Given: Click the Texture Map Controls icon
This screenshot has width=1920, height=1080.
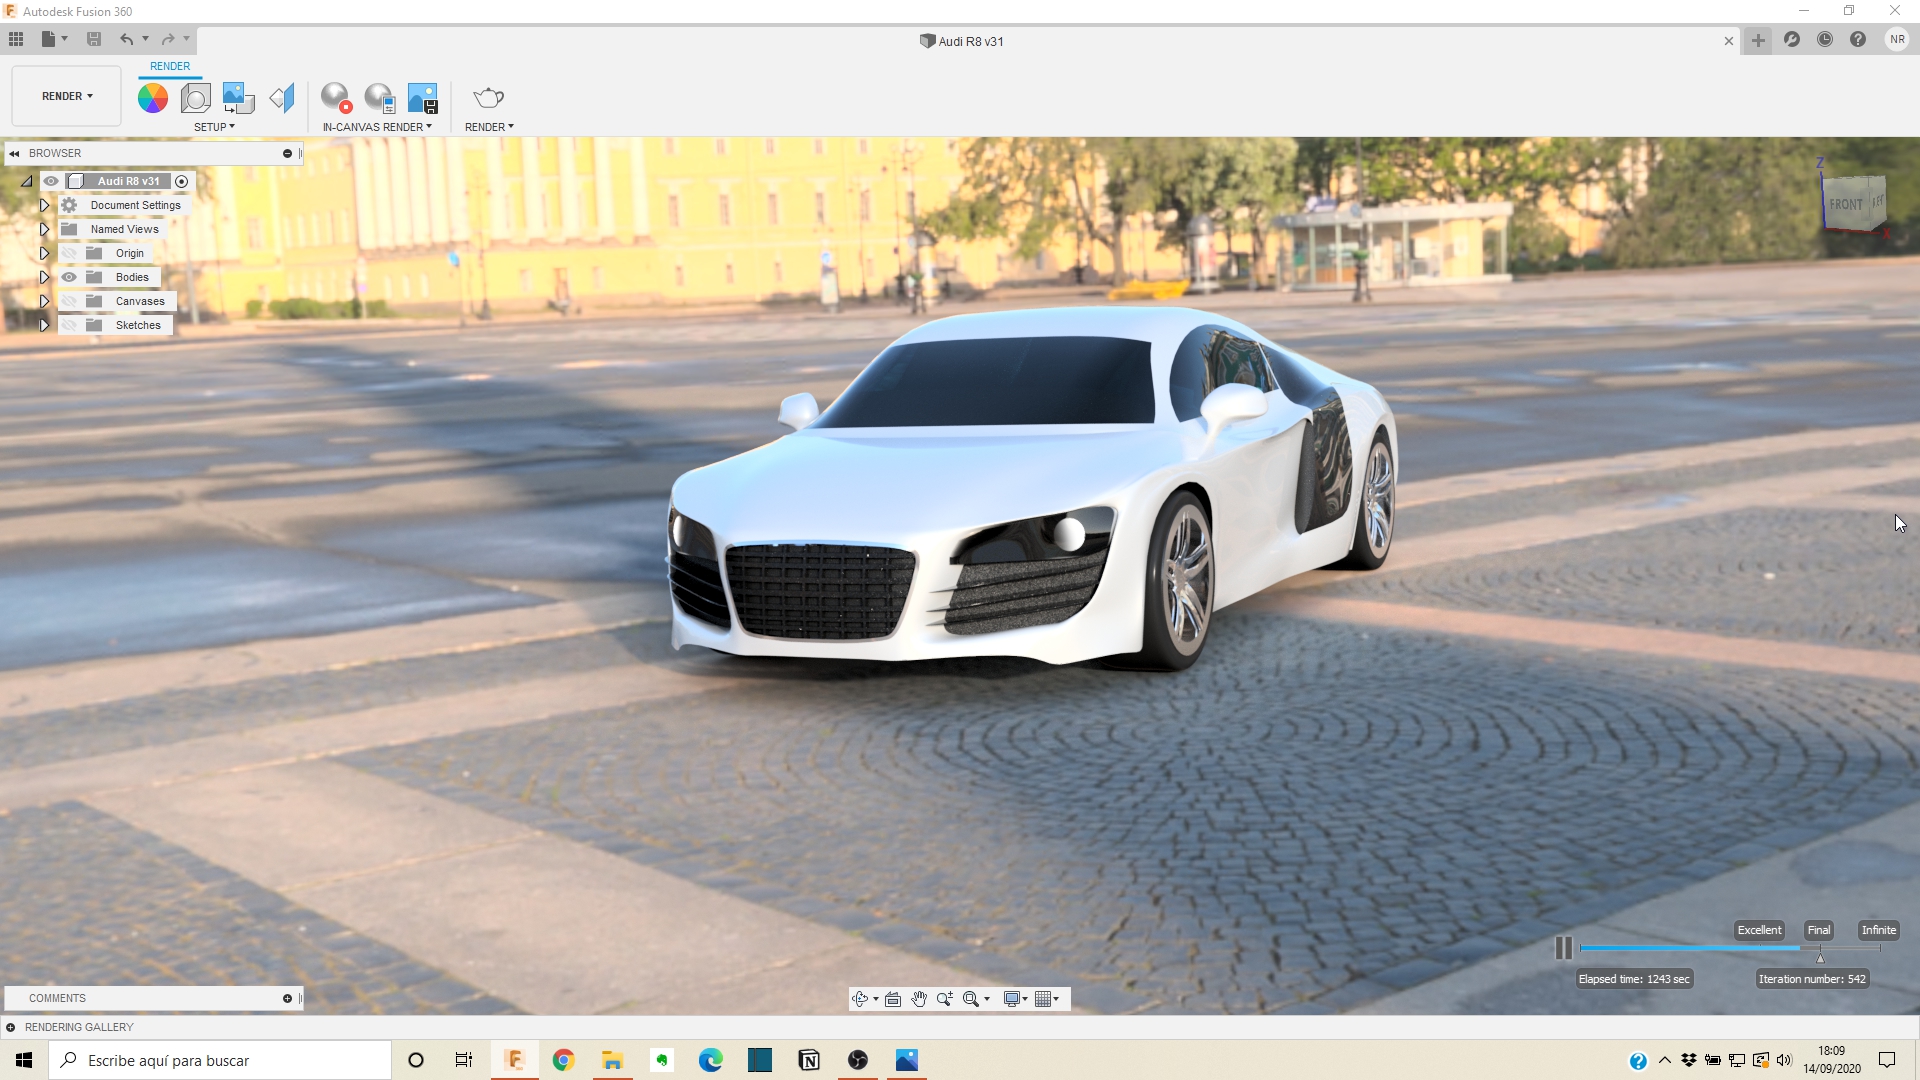Looking at the screenshot, I should (x=282, y=98).
